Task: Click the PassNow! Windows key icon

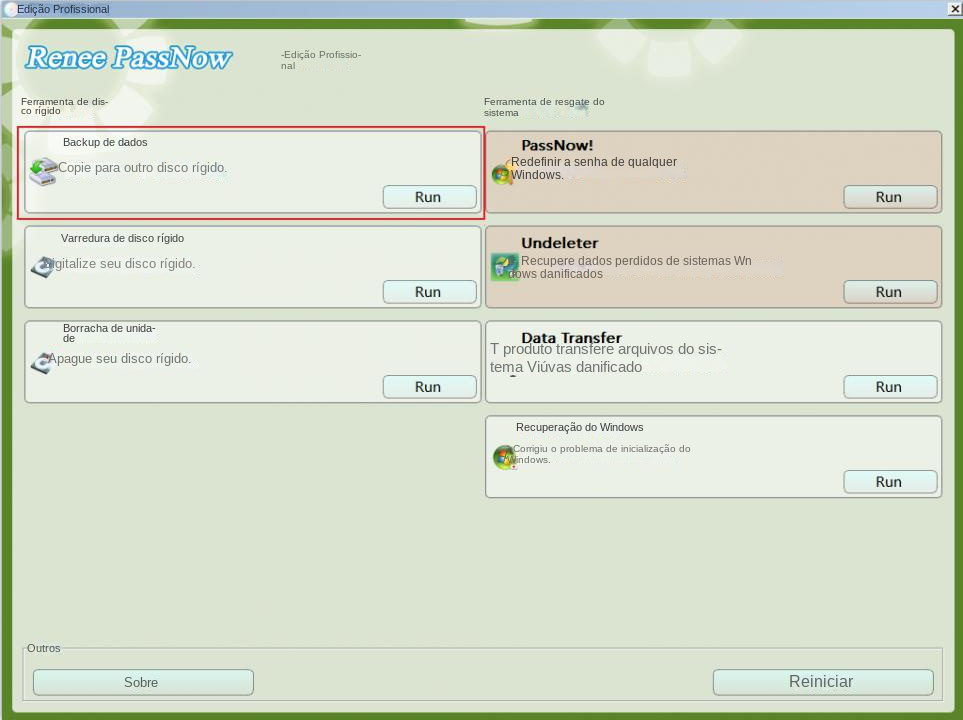Action: (x=502, y=174)
